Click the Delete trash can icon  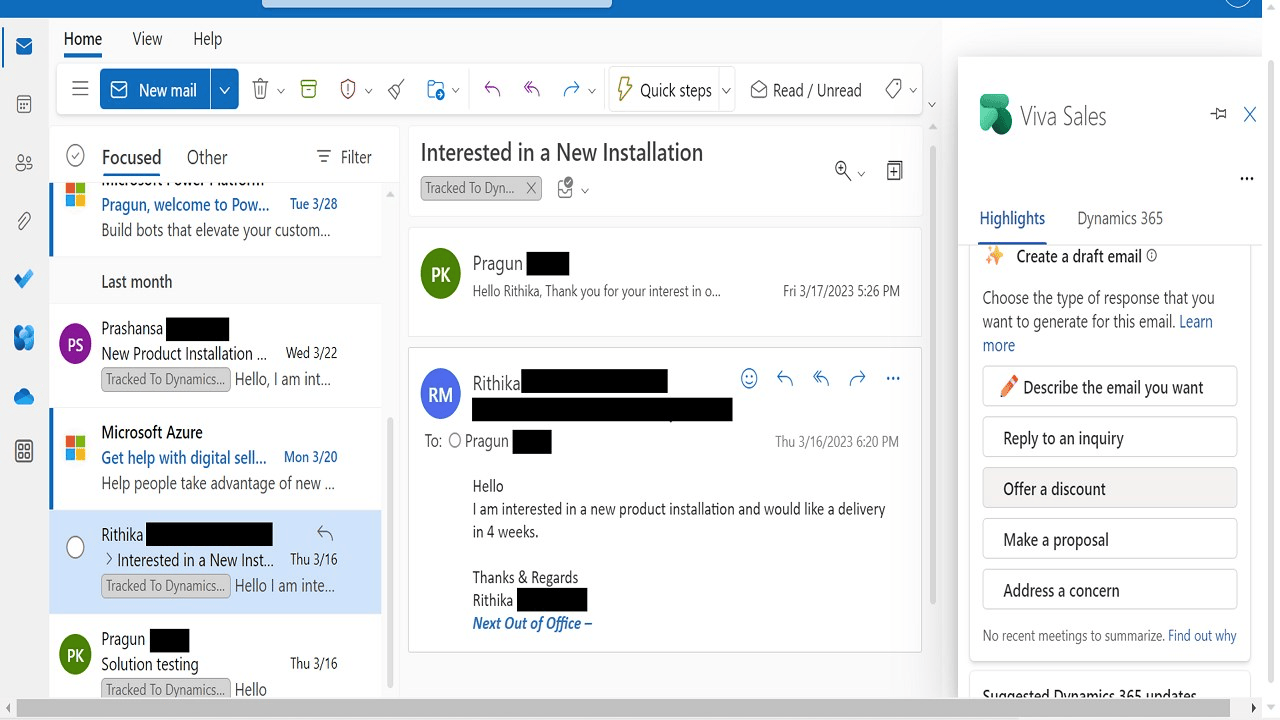[x=260, y=90]
